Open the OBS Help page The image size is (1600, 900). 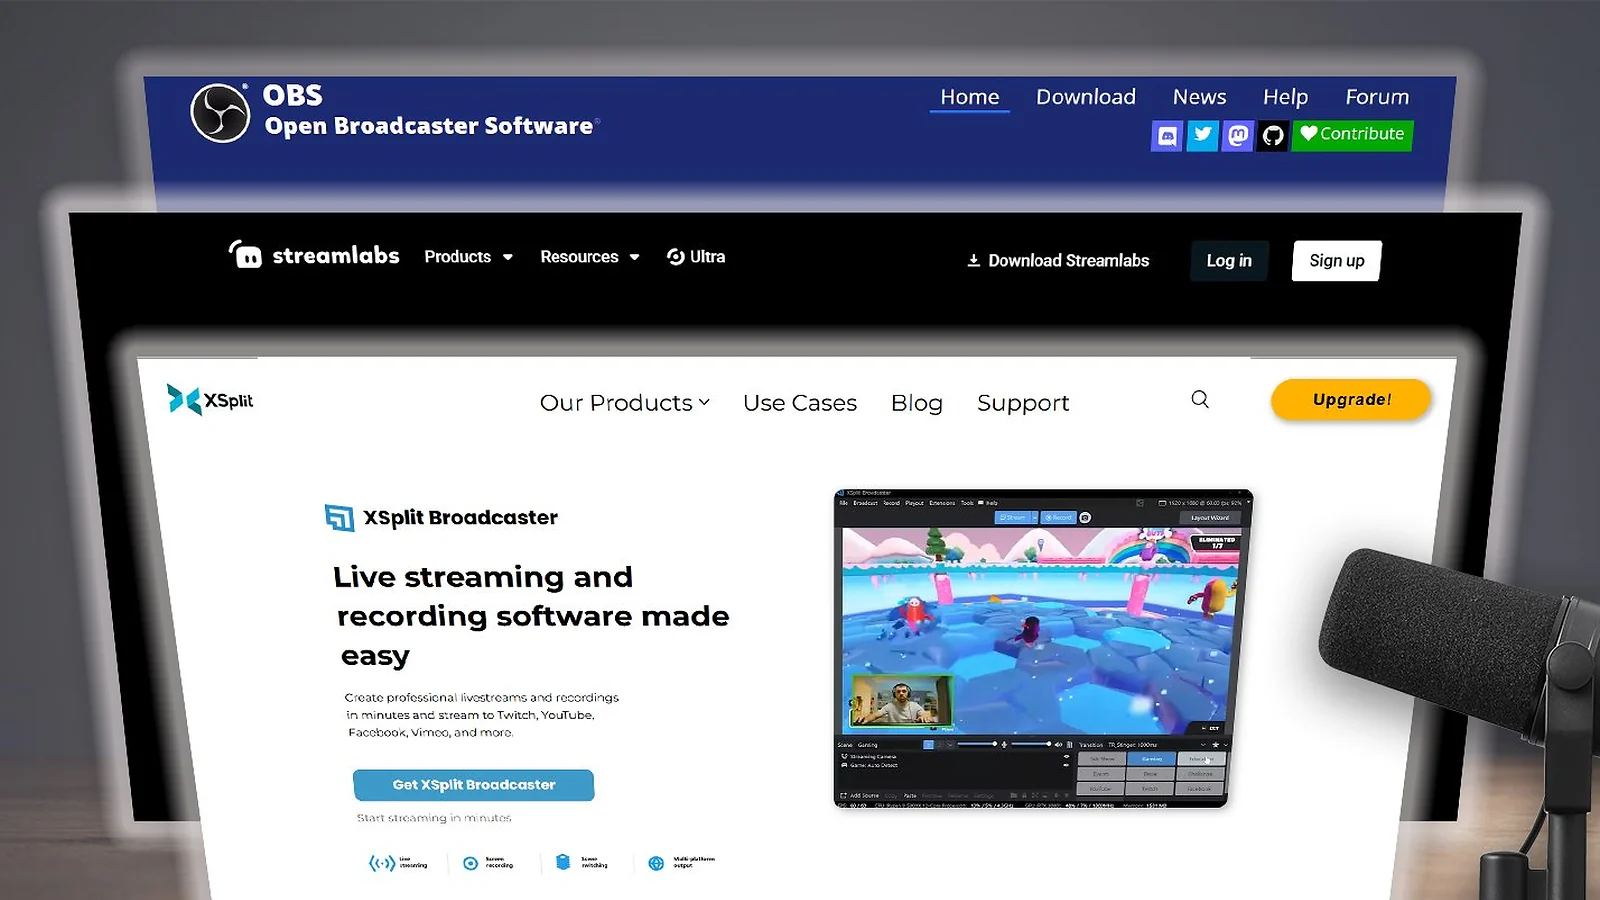click(1285, 97)
